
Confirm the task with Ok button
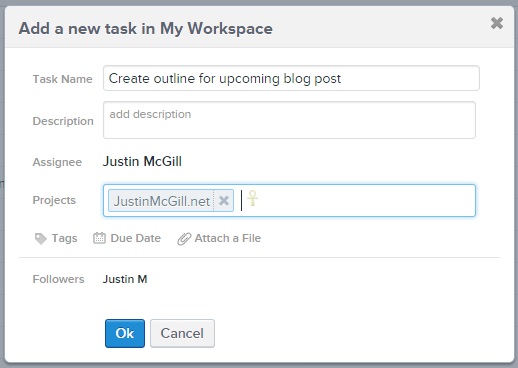coord(125,333)
